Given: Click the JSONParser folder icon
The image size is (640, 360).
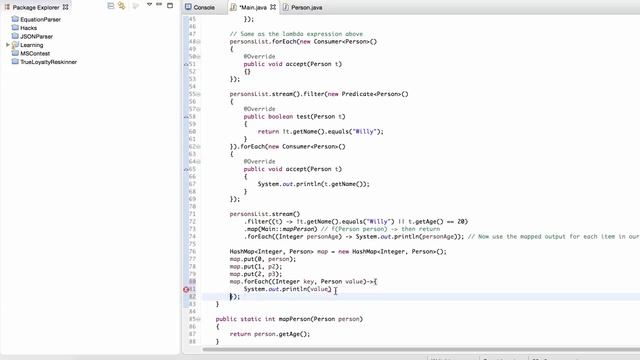Looking at the screenshot, I should pyautogui.click(x=16, y=36).
